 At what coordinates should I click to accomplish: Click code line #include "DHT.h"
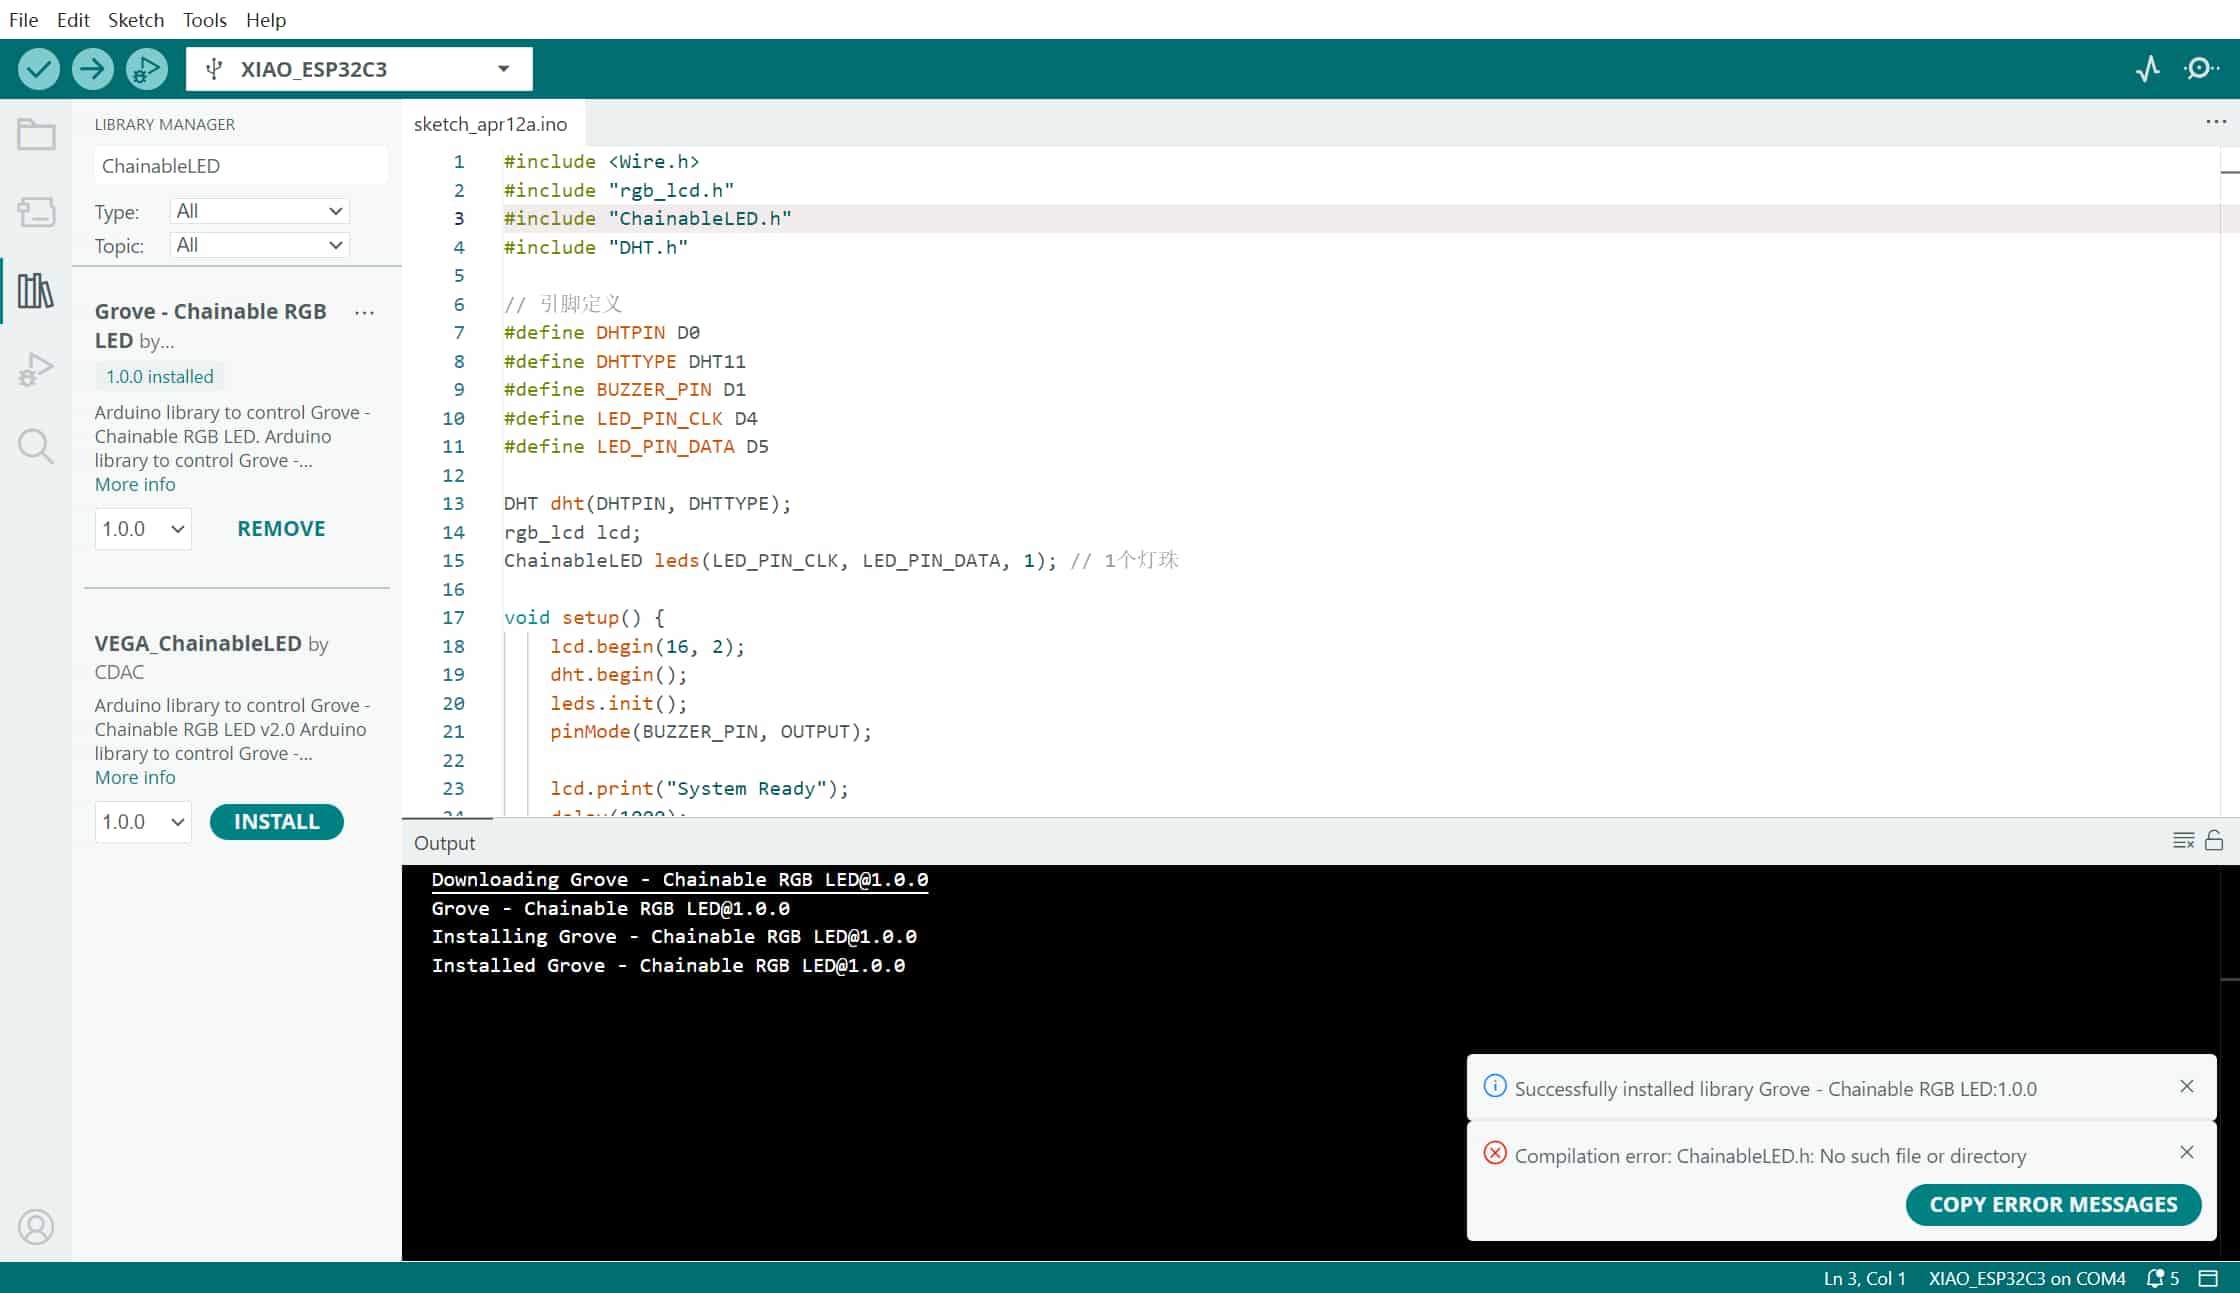[595, 247]
